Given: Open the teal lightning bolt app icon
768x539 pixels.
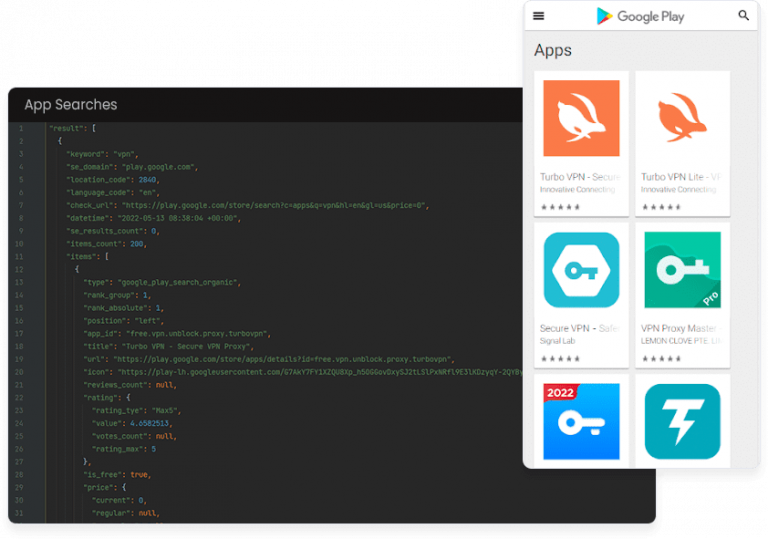Looking at the screenshot, I should (x=682, y=421).
